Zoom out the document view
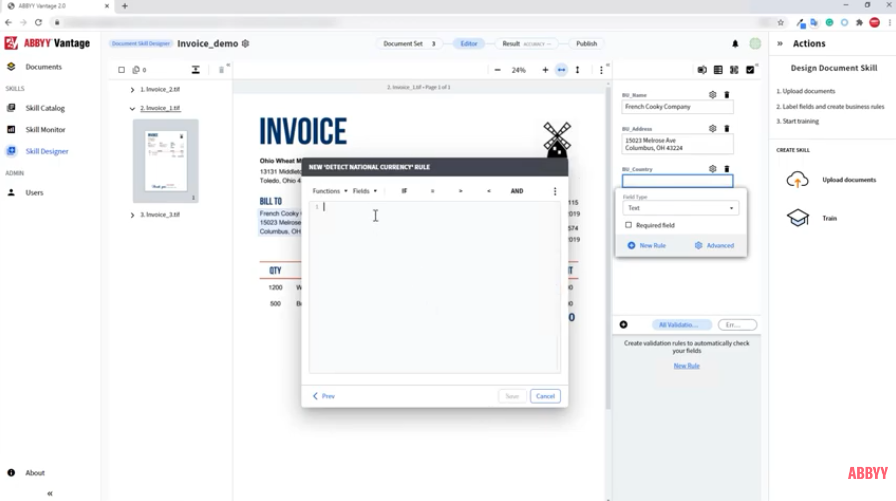The height and width of the screenshot is (501, 896). 498,70
